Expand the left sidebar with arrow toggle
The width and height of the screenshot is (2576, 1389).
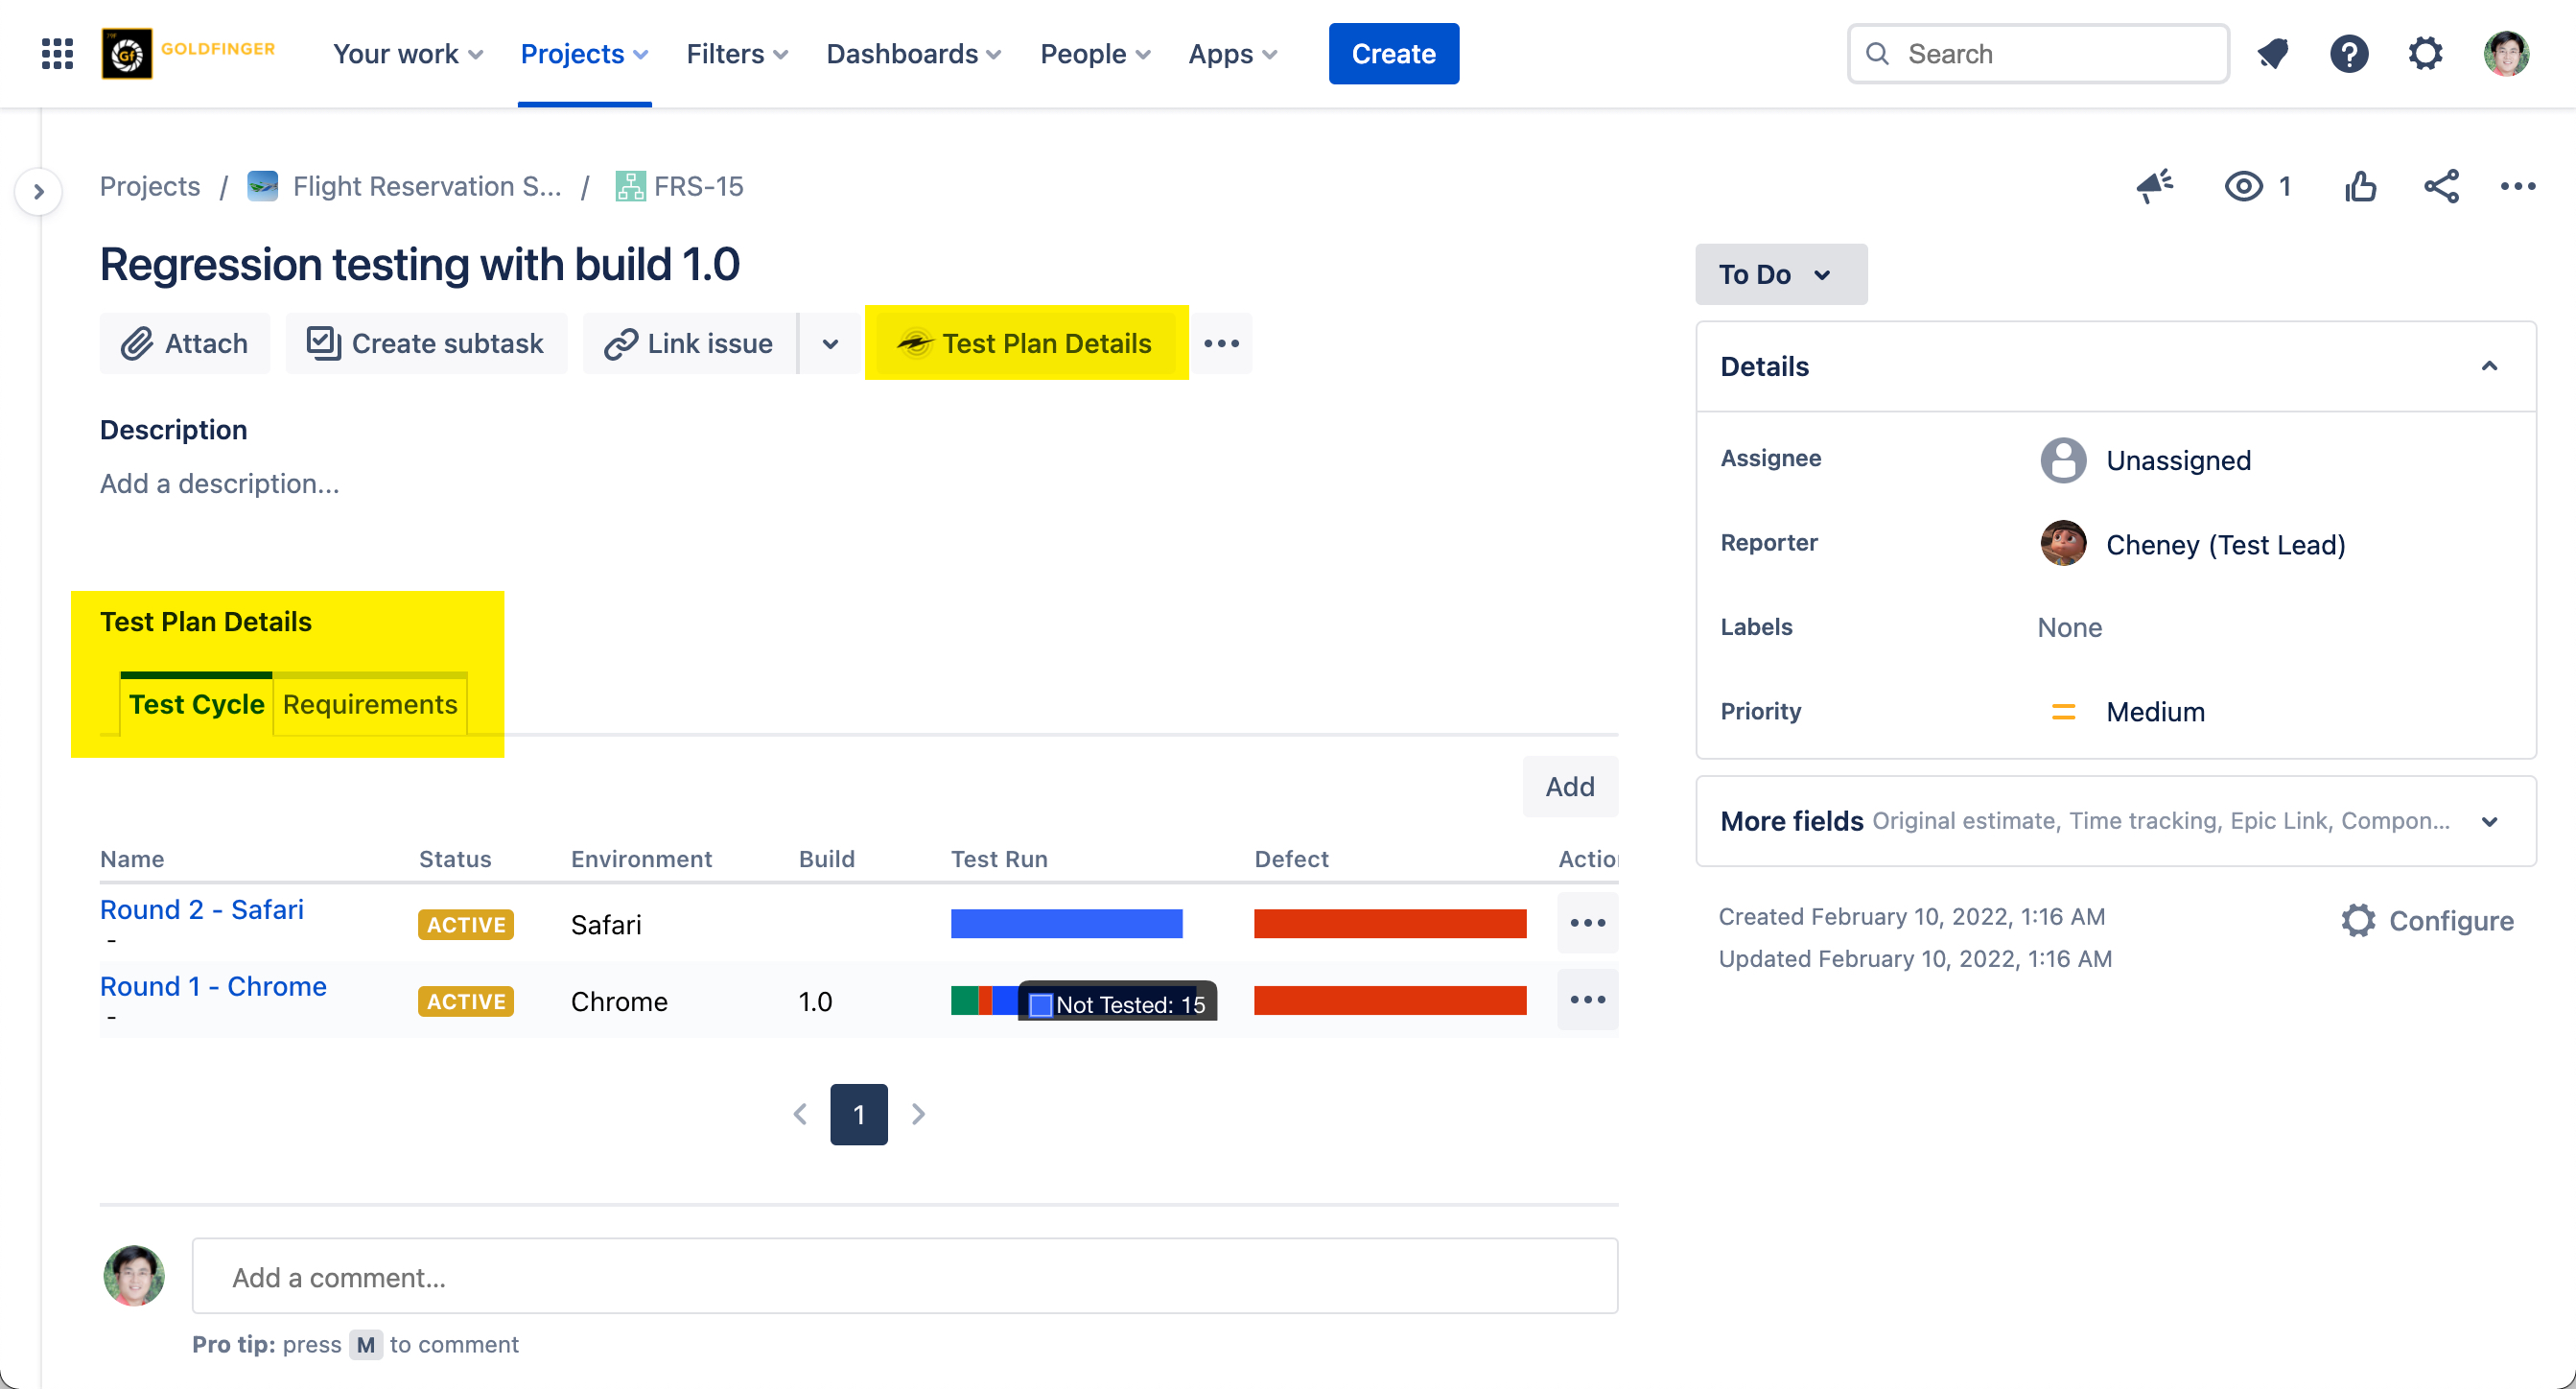(39, 191)
